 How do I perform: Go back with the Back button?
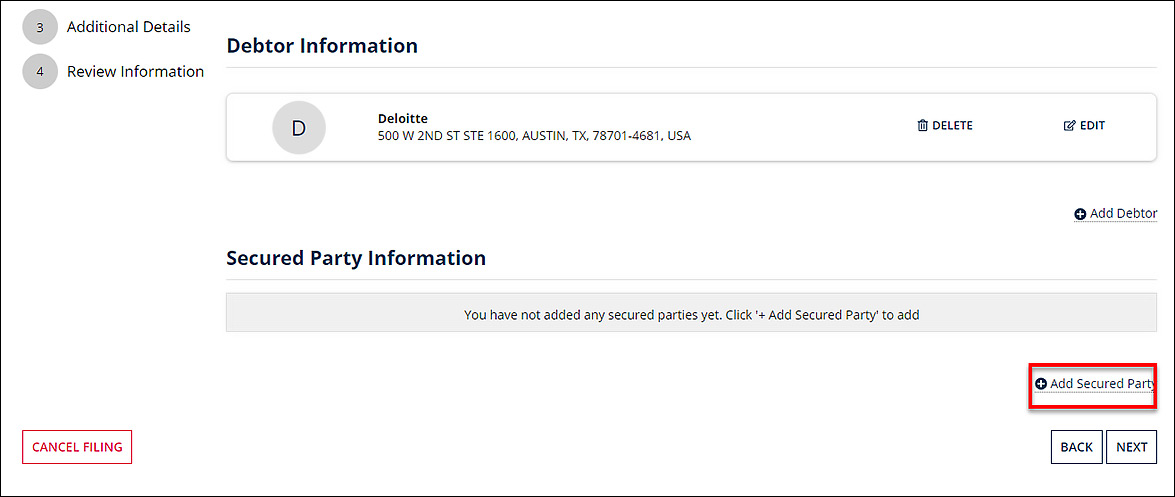pyautogui.click(x=1076, y=447)
